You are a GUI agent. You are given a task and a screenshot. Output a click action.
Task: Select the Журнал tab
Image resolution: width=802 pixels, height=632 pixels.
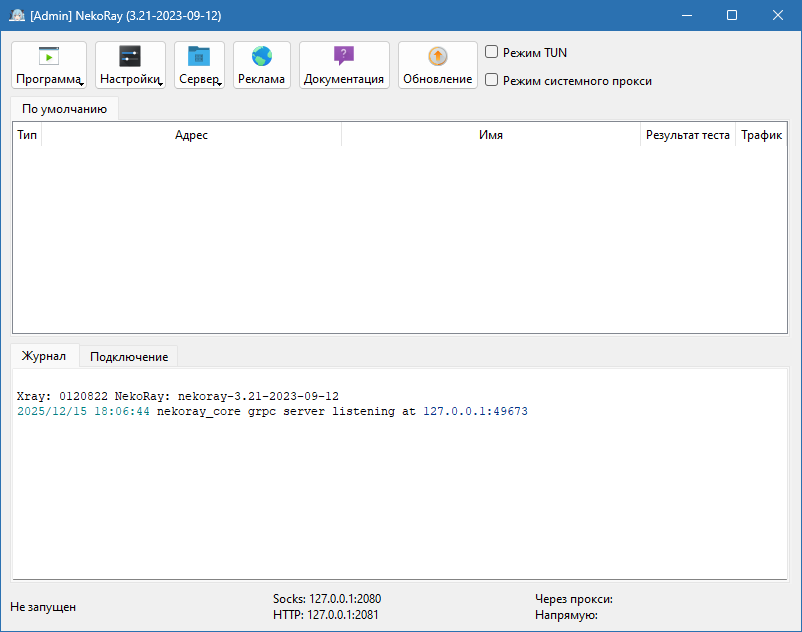[45, 356]
